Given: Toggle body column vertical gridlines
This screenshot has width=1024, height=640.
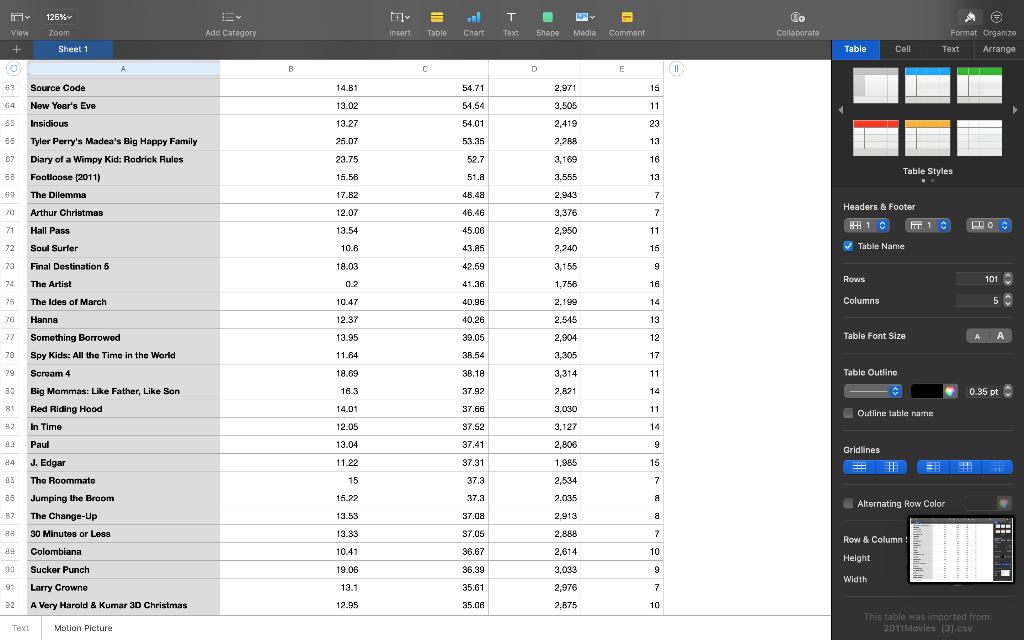Looking at the screenshot, I should pos(891,467).
